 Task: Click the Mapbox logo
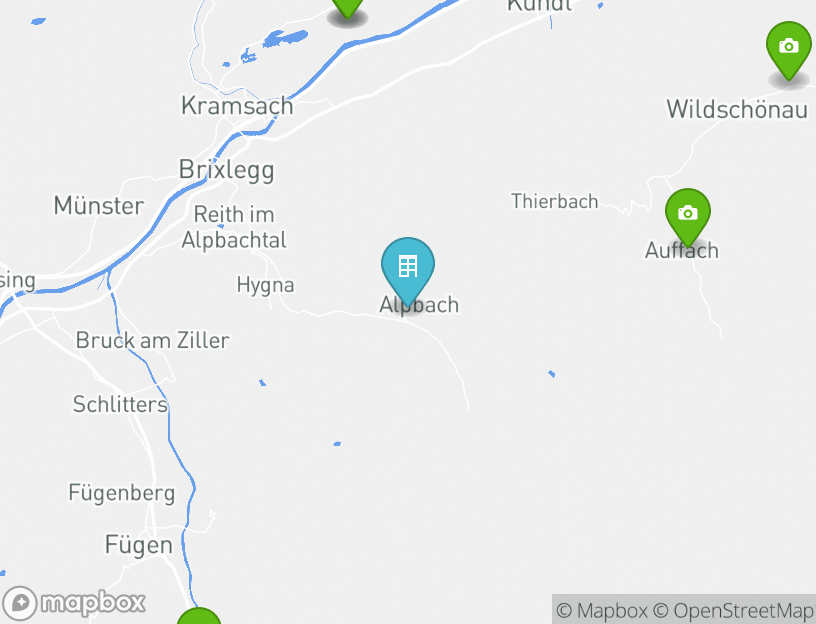[x=73, y=603]
